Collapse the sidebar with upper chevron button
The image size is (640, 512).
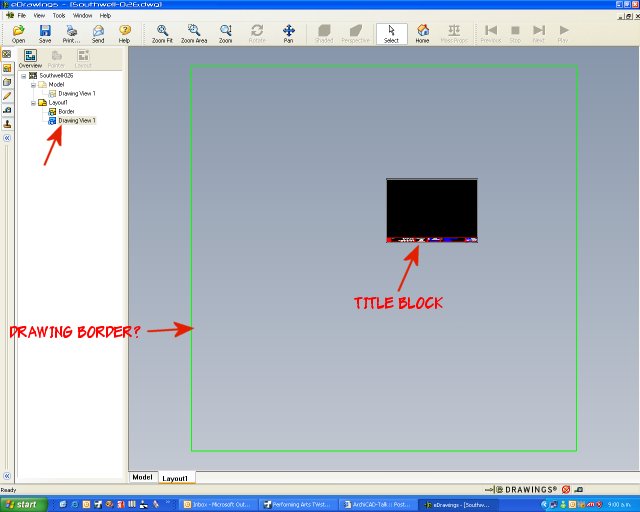tap(7, 138)
